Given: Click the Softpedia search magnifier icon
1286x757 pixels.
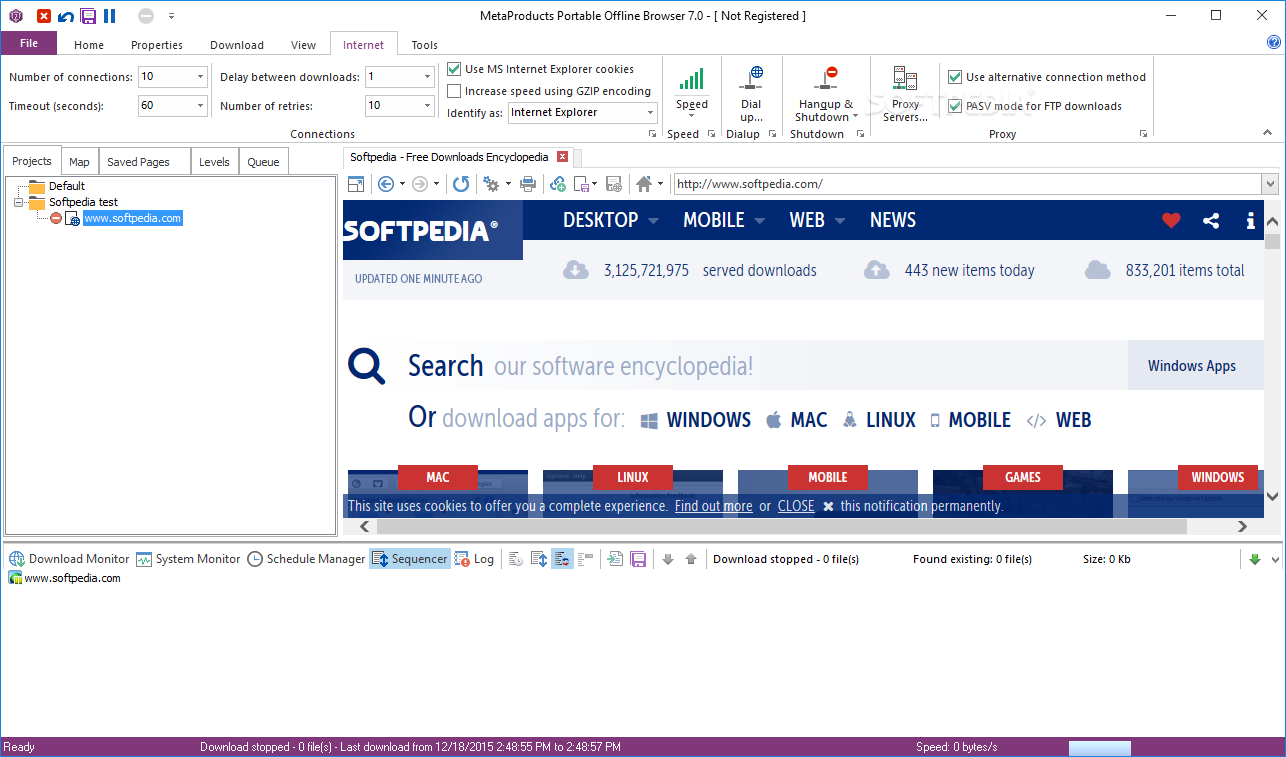Looking at the screenshot, I should click(x=367, y=367).
